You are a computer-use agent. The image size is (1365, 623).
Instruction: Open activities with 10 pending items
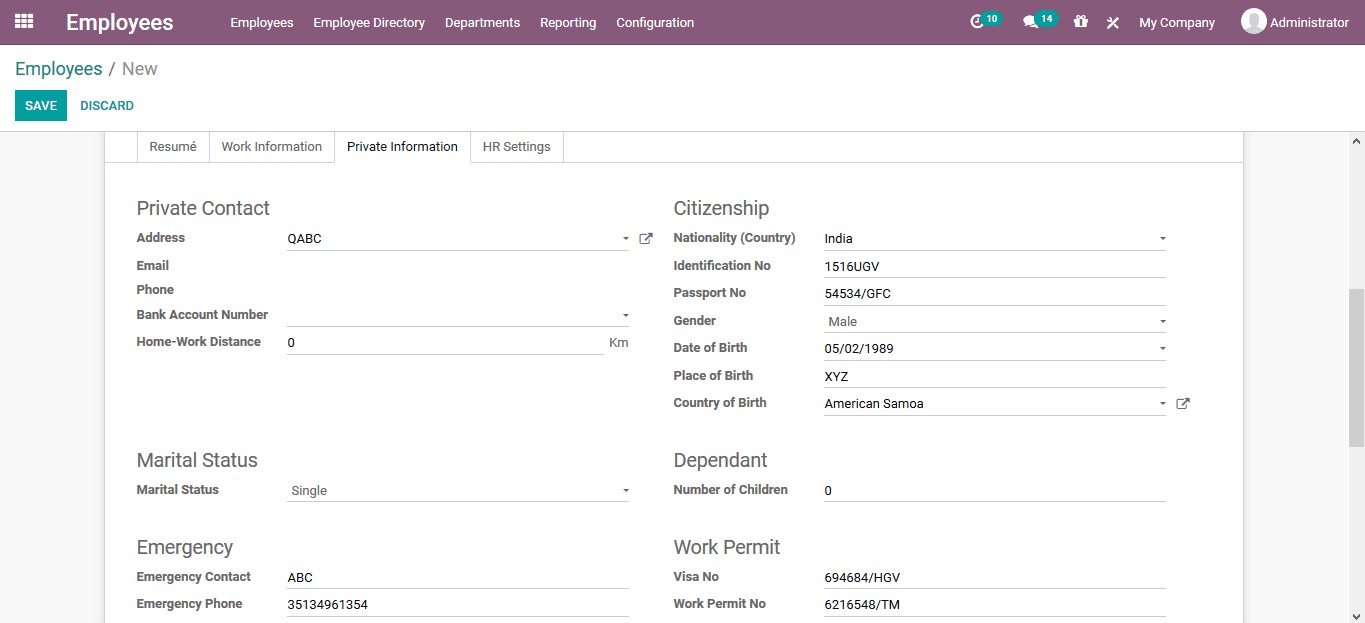pos(983,20)
